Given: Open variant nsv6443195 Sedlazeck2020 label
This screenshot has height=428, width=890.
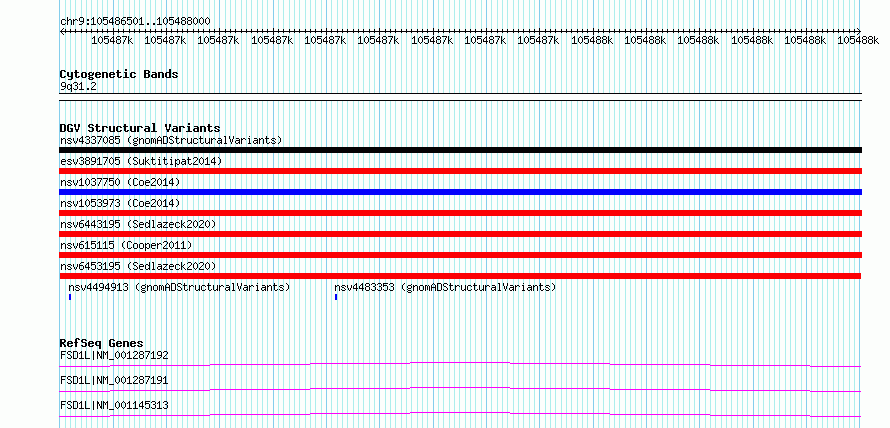Looking at the screenshot, I should click(138, 224).
